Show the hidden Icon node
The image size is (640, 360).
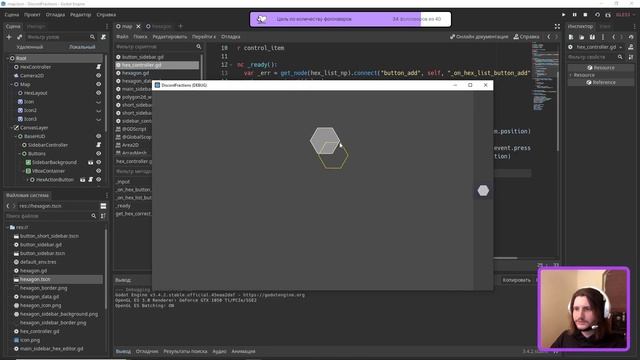pos(98,102)
